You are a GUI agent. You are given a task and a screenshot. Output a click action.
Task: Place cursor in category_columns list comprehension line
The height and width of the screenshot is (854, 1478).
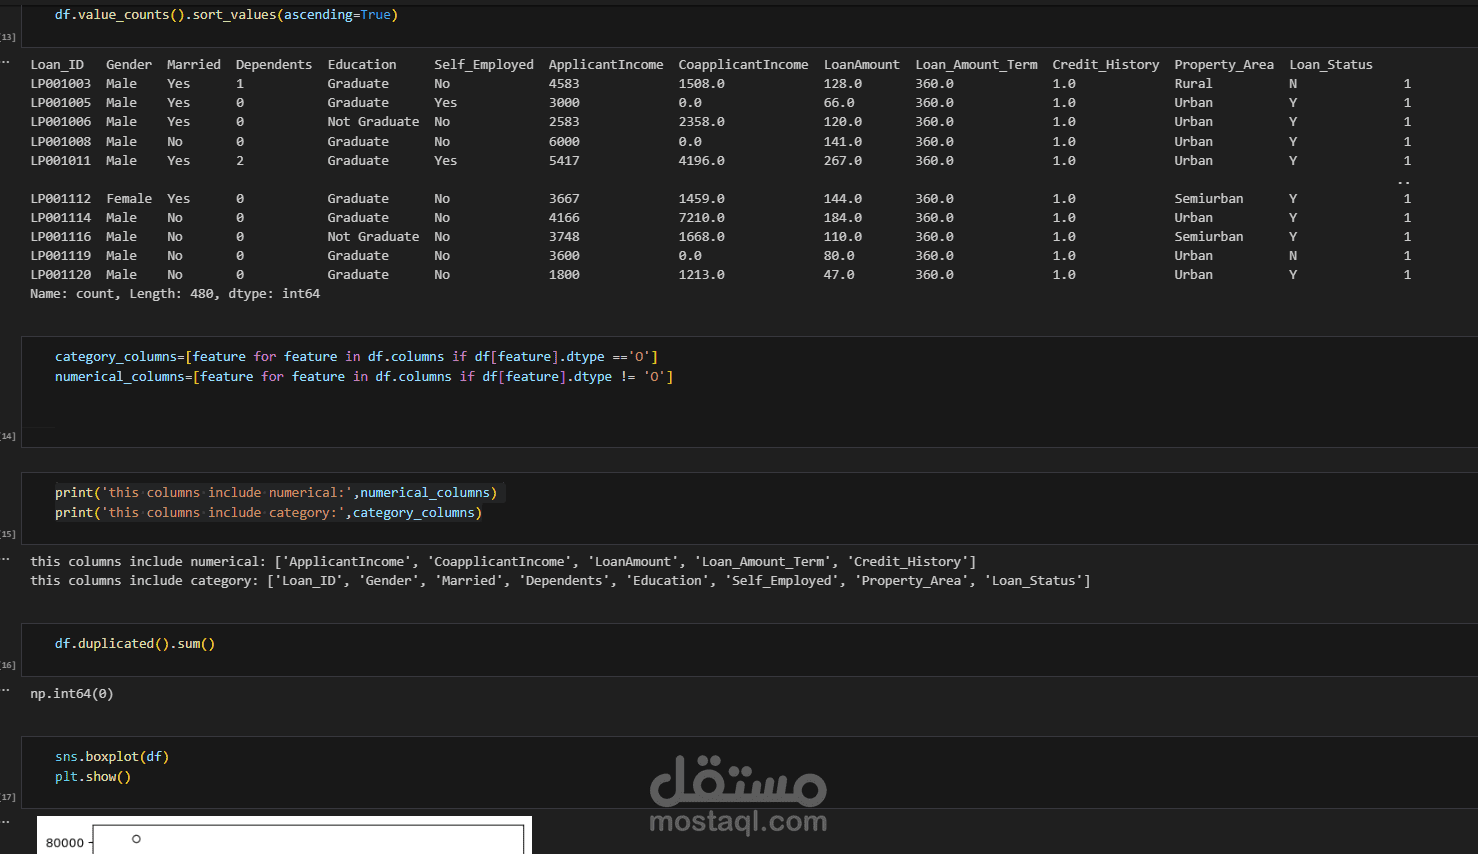coord(356,357)
